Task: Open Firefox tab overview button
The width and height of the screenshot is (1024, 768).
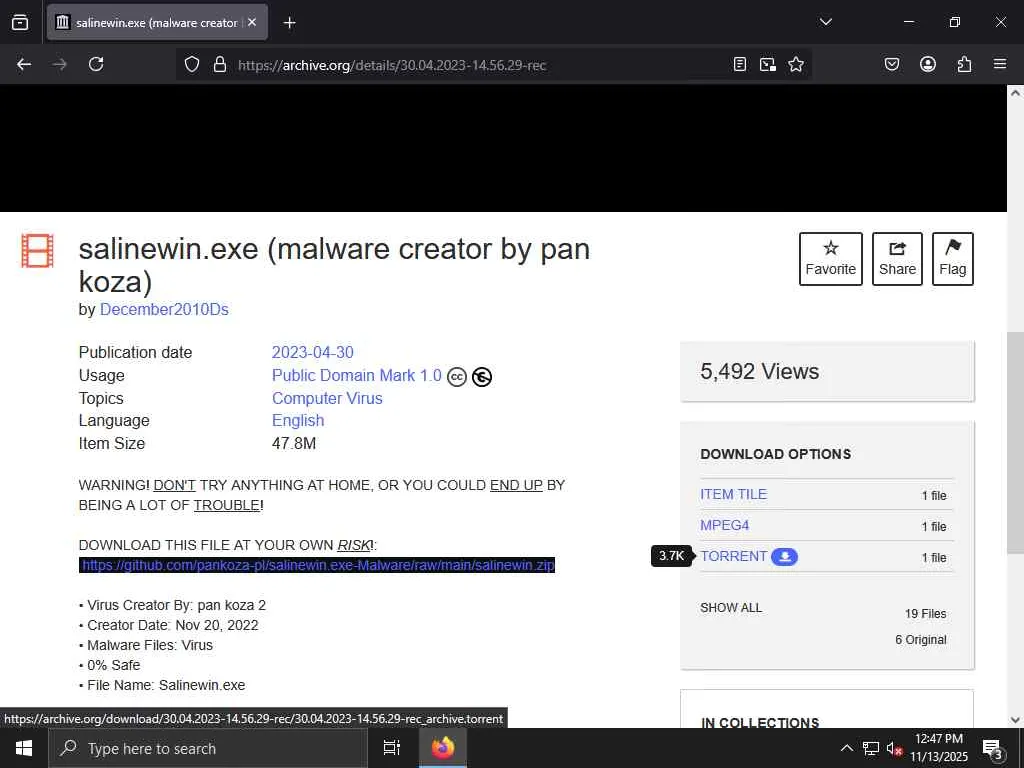Action: tap(20, 23)
